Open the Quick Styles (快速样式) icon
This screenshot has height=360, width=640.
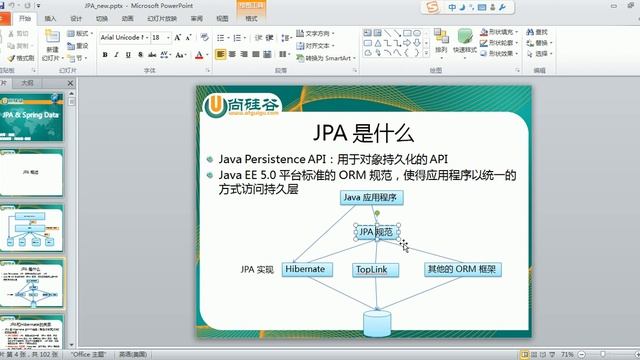point(465,36)
